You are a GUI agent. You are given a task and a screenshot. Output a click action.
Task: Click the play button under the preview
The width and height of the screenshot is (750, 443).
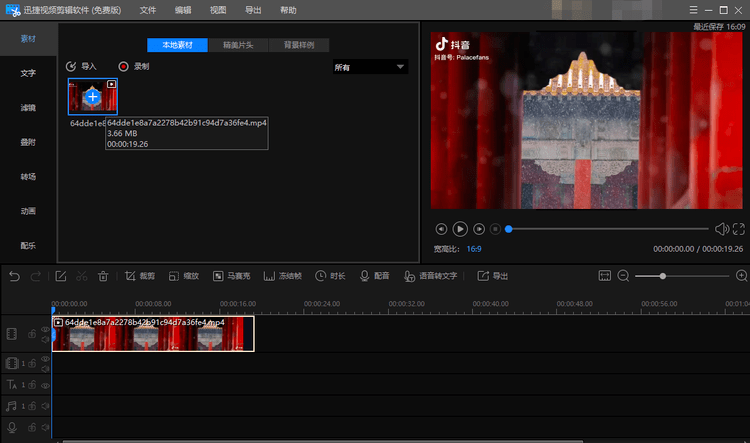click(460, 229)
